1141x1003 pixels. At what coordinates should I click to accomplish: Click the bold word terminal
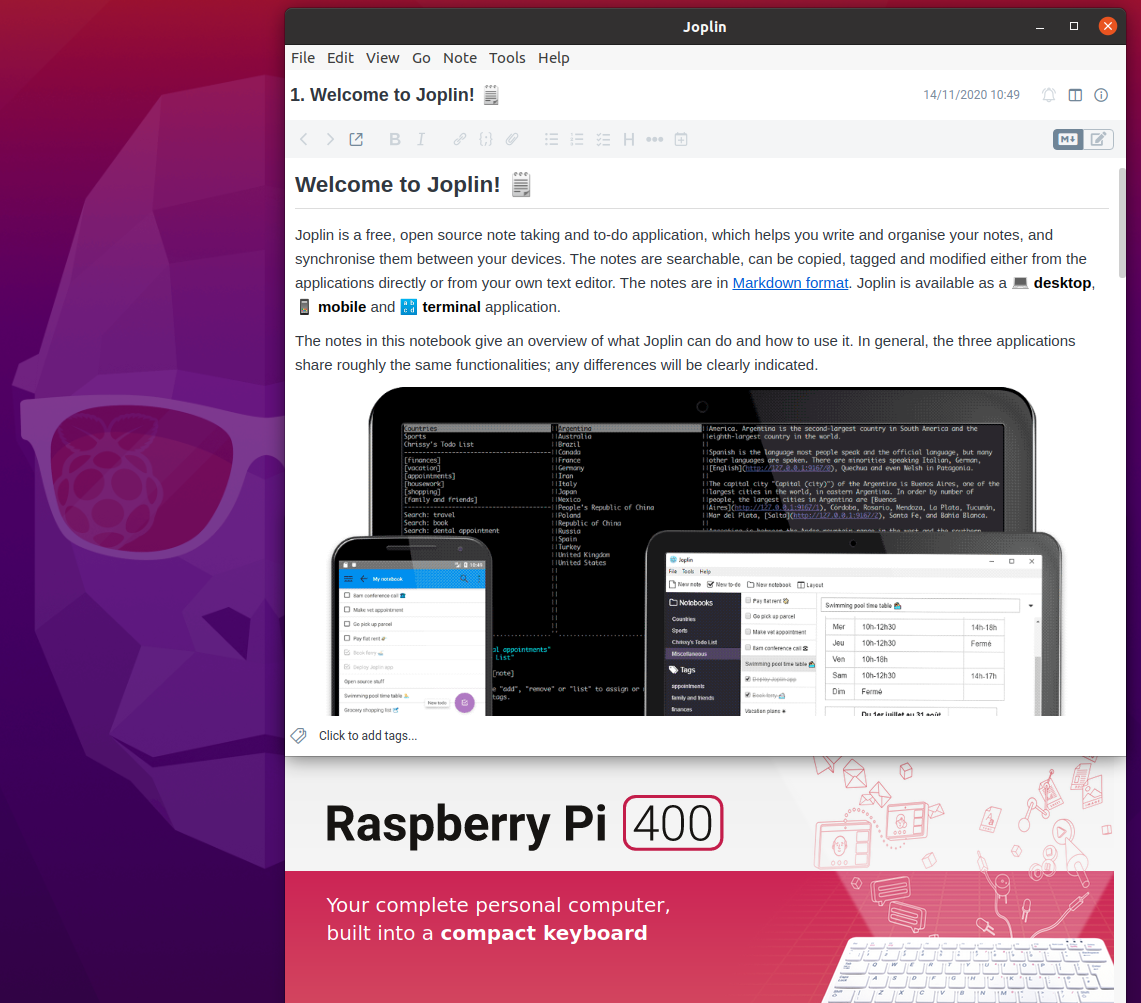coord(451,307)
